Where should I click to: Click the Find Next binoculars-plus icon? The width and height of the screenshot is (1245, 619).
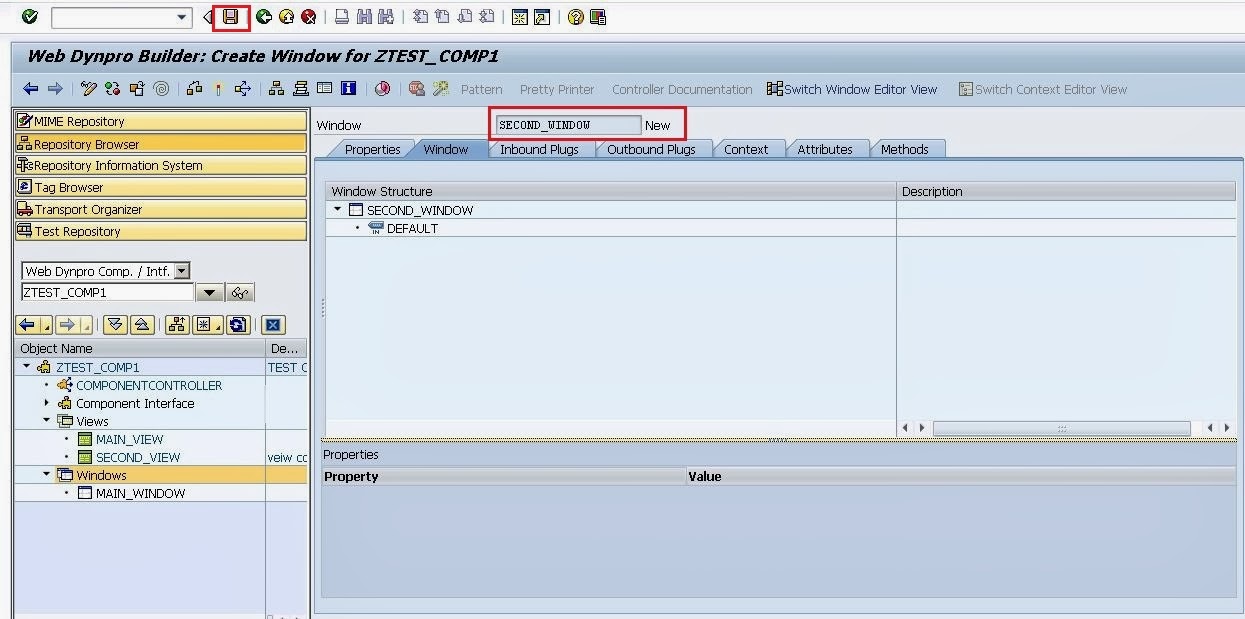click(386, 17)
